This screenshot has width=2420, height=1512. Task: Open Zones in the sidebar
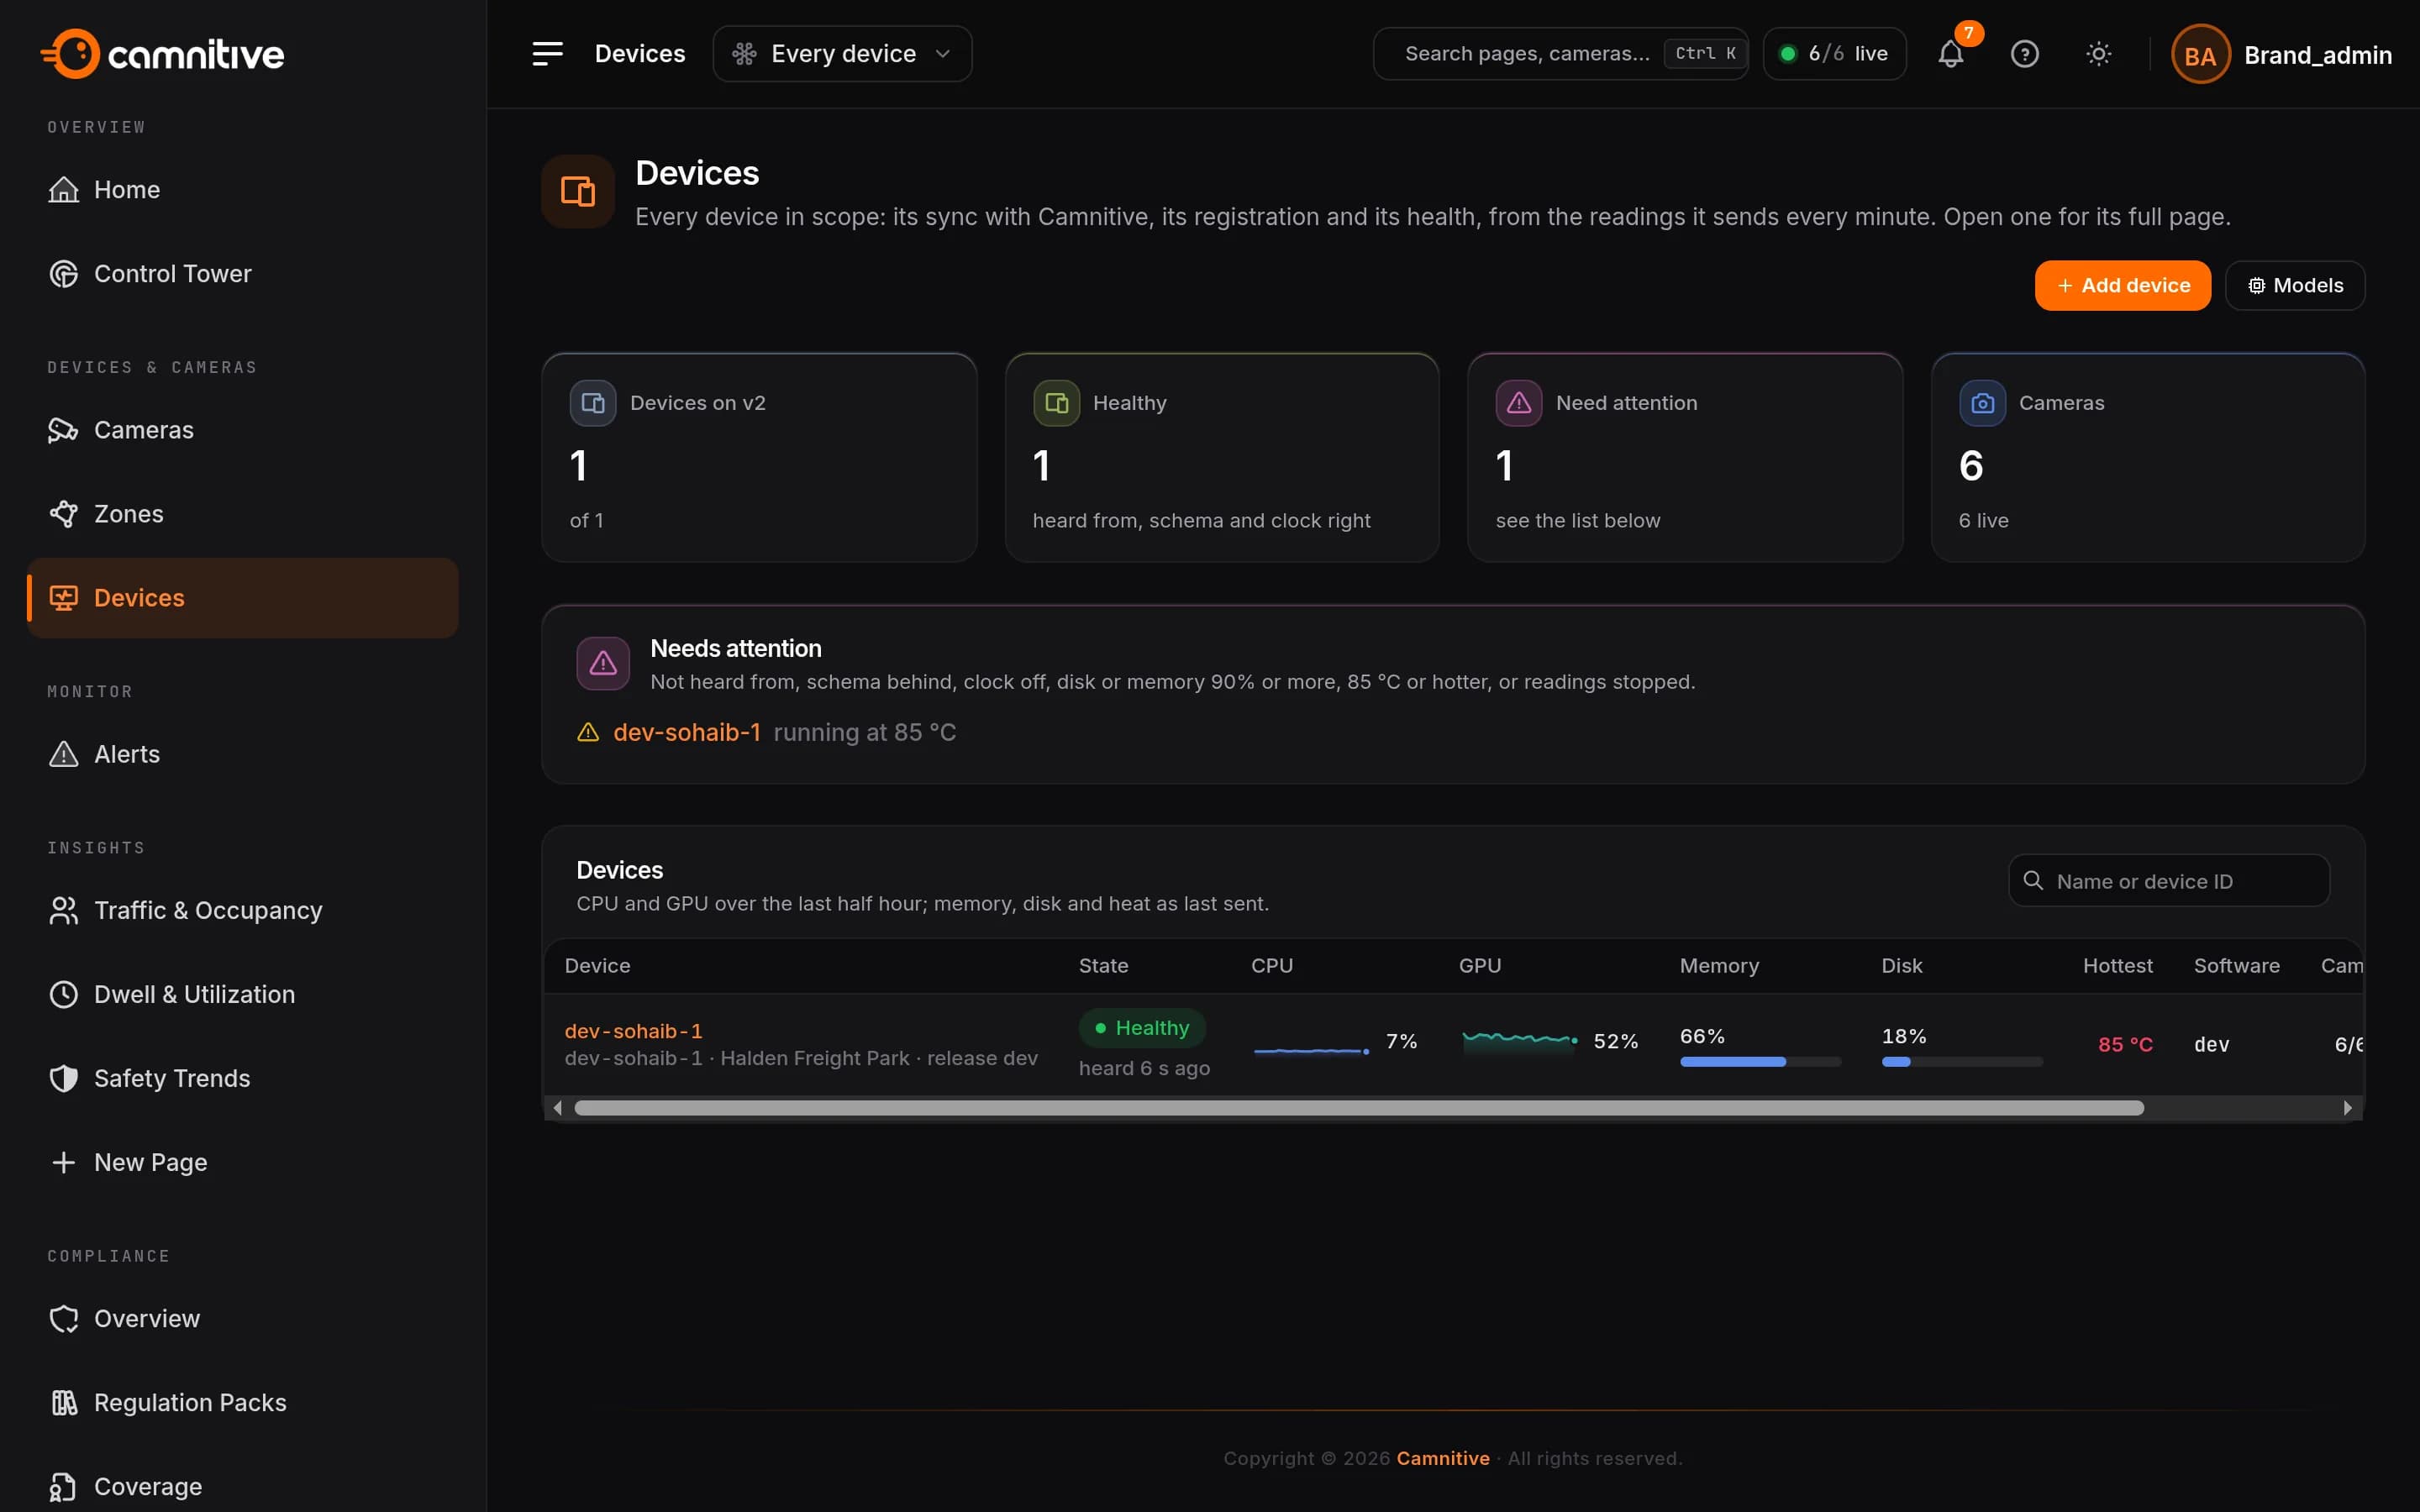243,514
